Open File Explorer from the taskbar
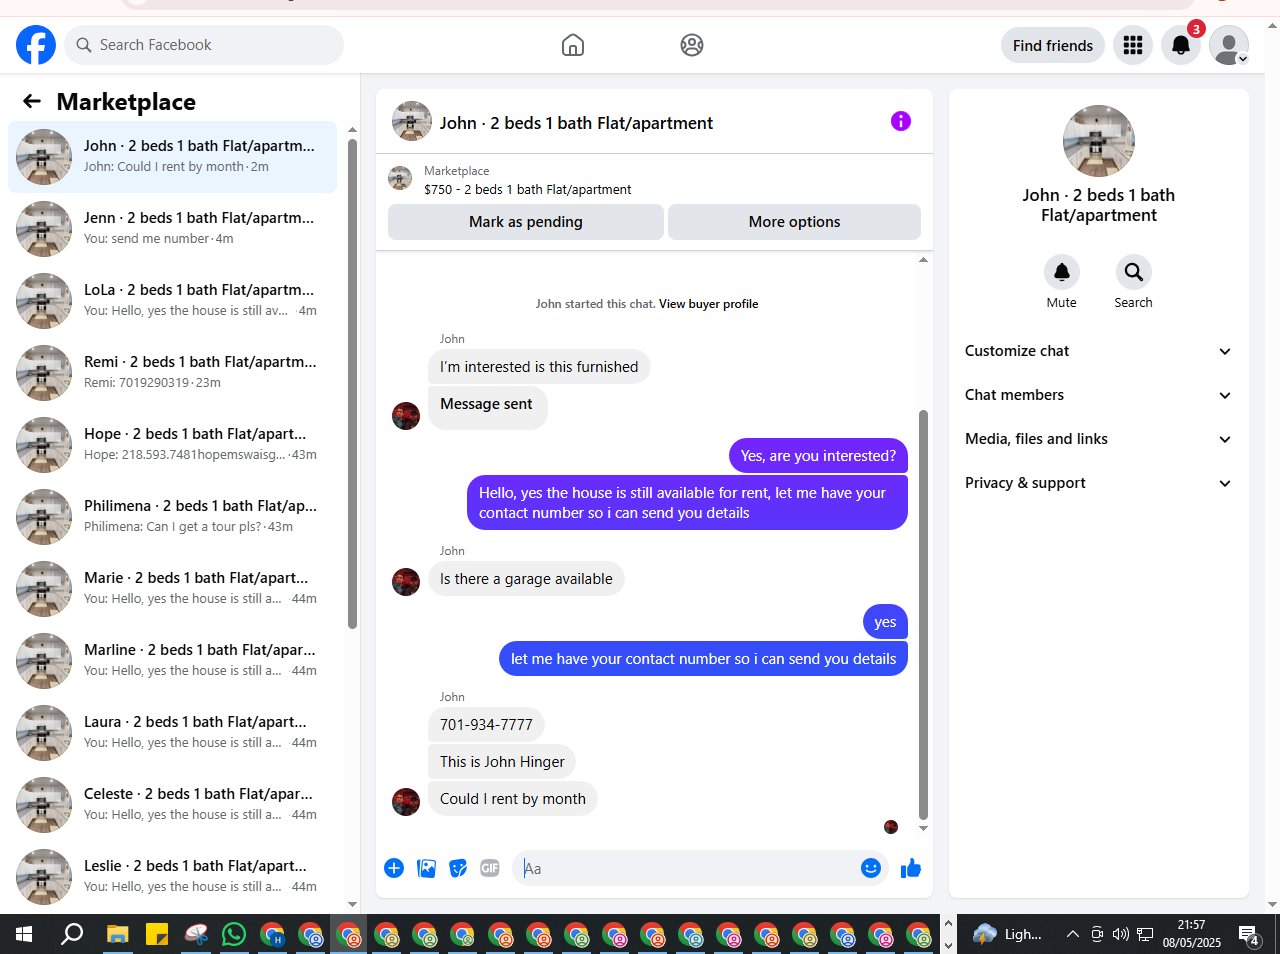 [x=118, y=934]
